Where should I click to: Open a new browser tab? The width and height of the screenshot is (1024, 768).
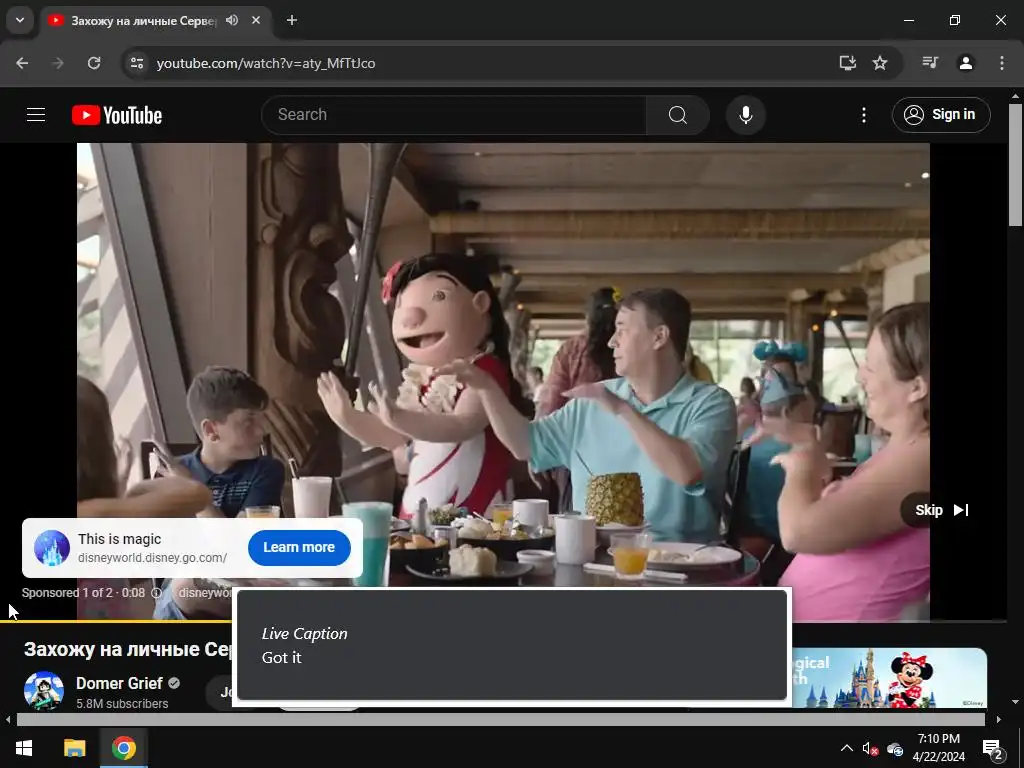[292, 20]
